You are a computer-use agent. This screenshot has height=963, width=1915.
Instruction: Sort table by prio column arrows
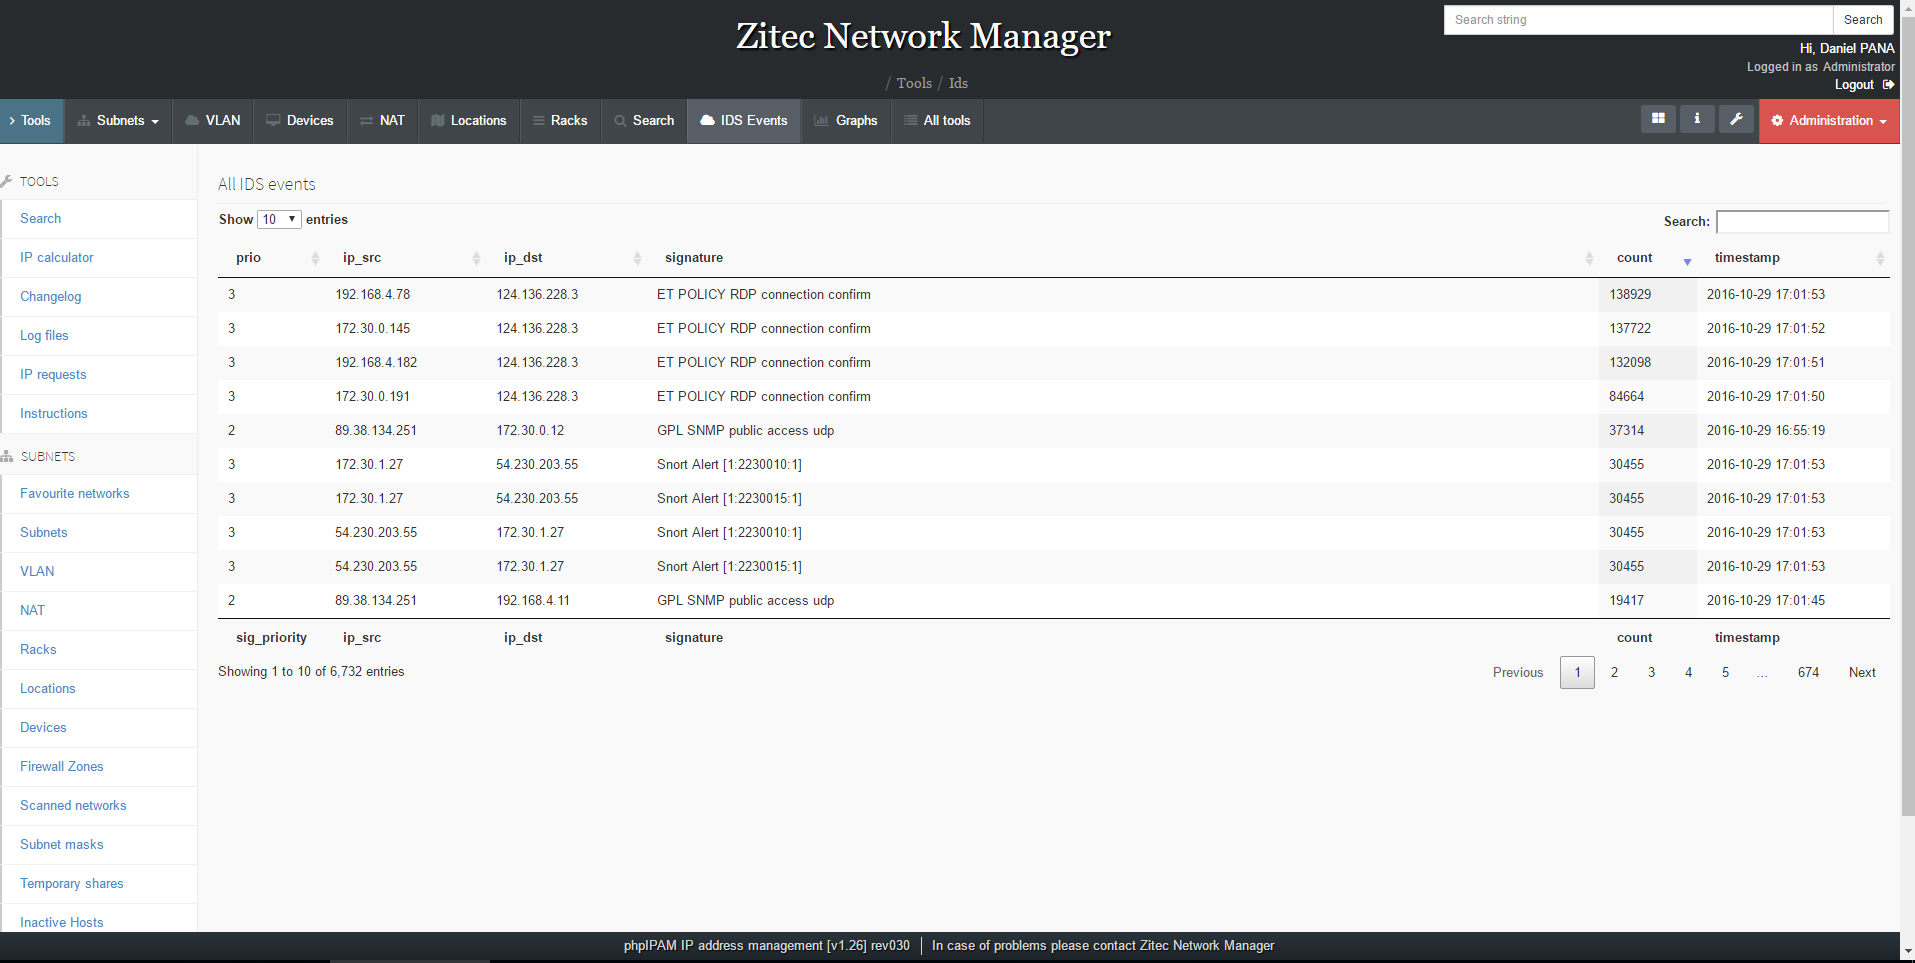[x=316, y=258]
